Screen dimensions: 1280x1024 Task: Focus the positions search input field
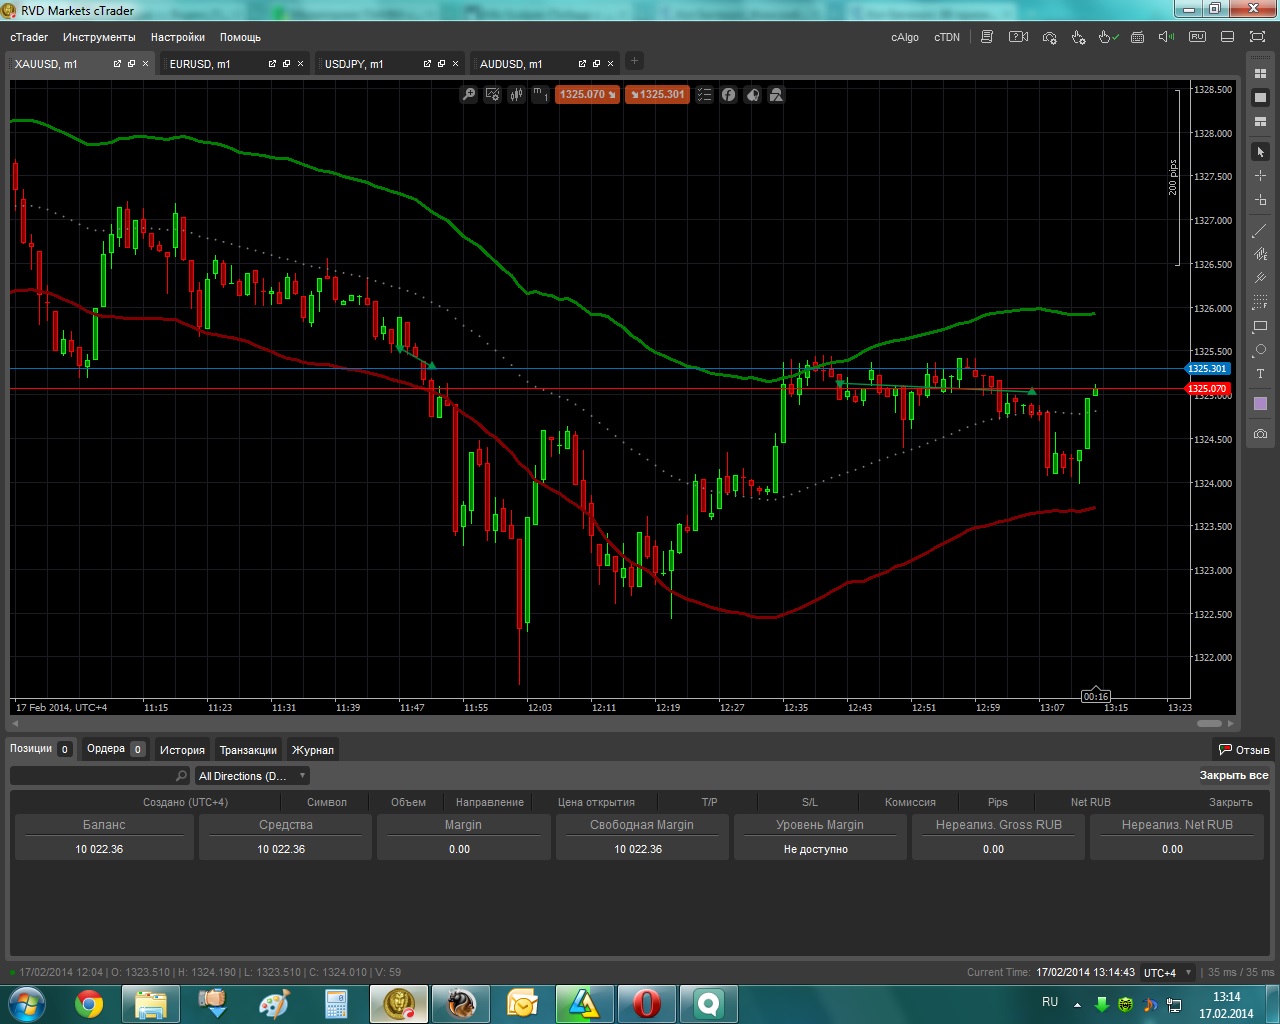99,776
